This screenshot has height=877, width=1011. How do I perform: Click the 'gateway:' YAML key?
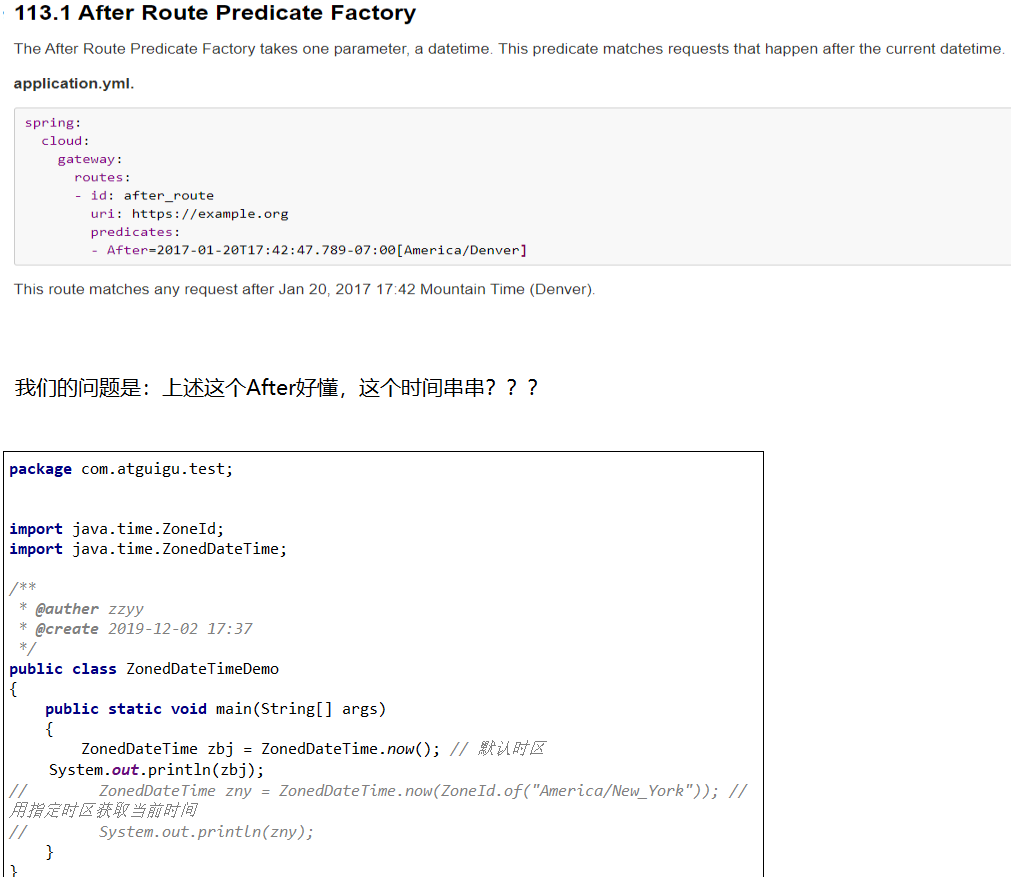tap(90, 159)
